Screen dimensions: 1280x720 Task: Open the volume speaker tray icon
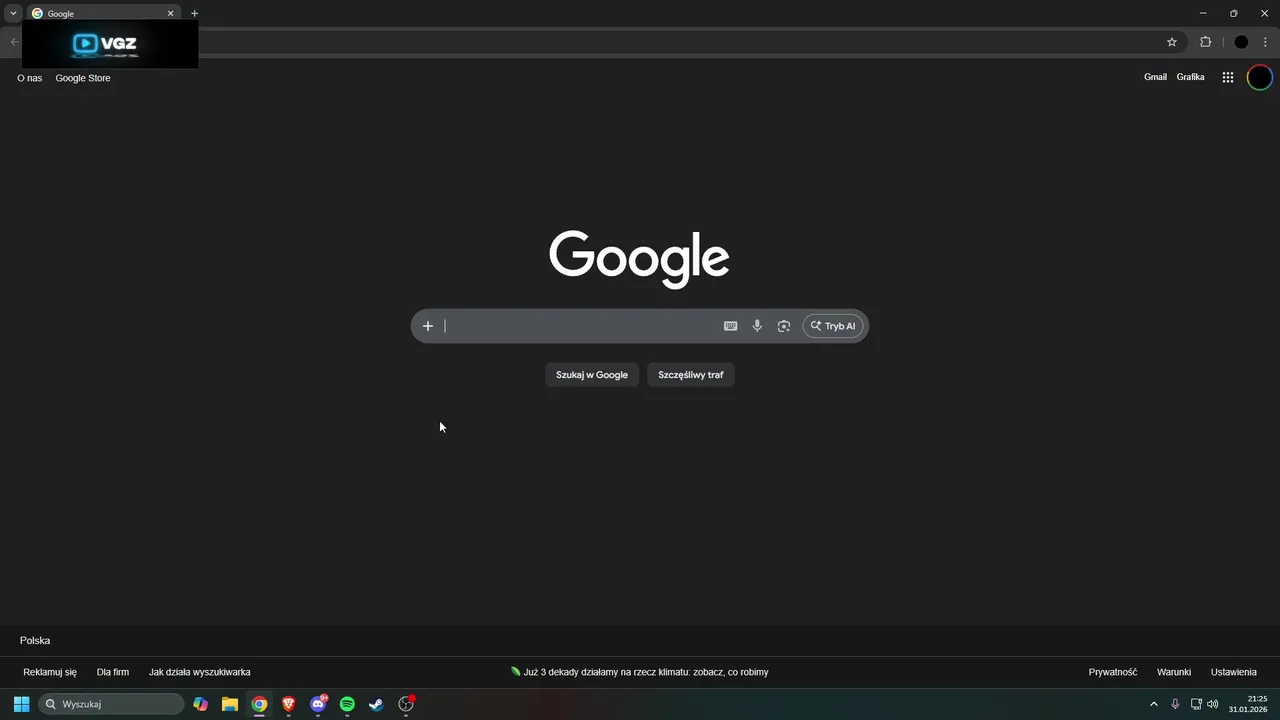tap(1213, 704)
